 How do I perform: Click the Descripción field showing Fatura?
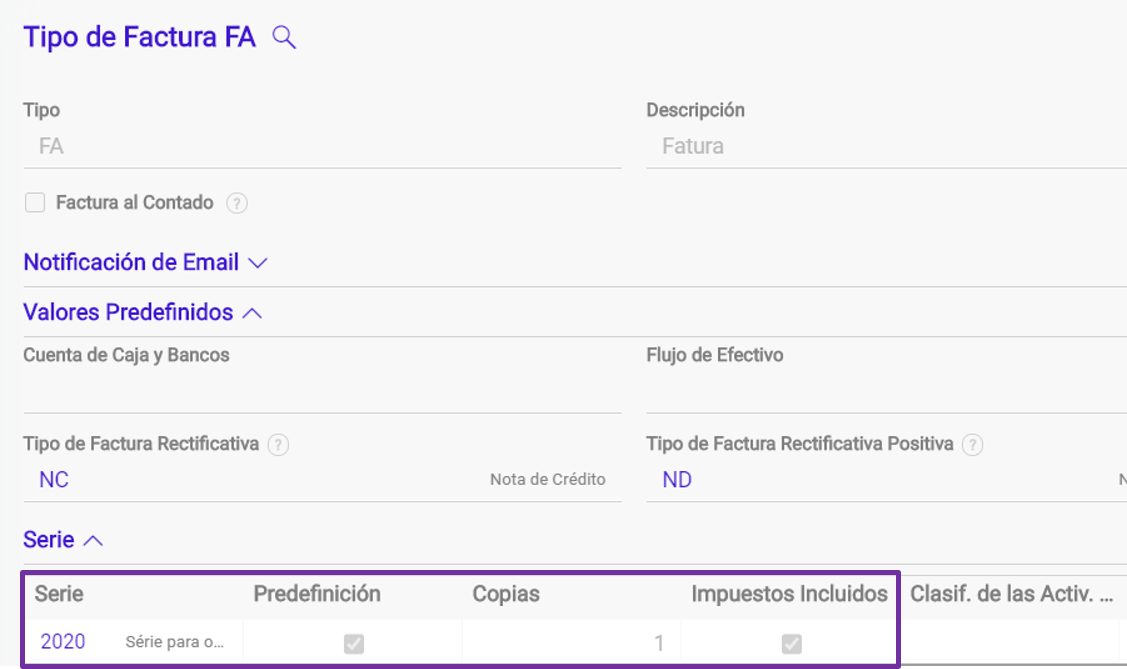point(886,147)
